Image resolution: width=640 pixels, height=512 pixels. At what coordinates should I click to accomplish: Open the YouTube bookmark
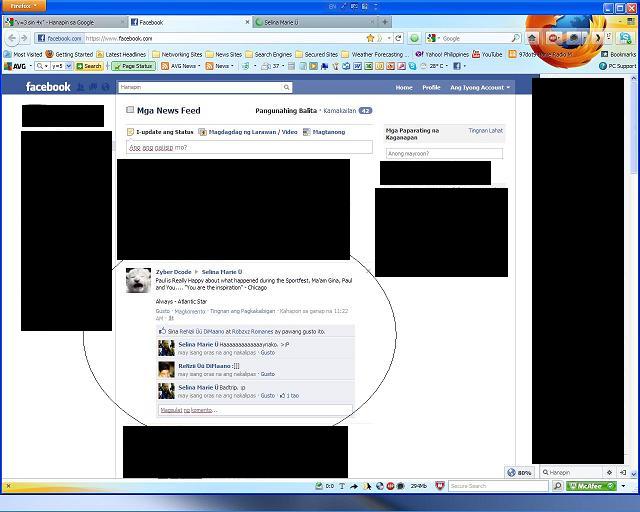(x=487, y=54)
